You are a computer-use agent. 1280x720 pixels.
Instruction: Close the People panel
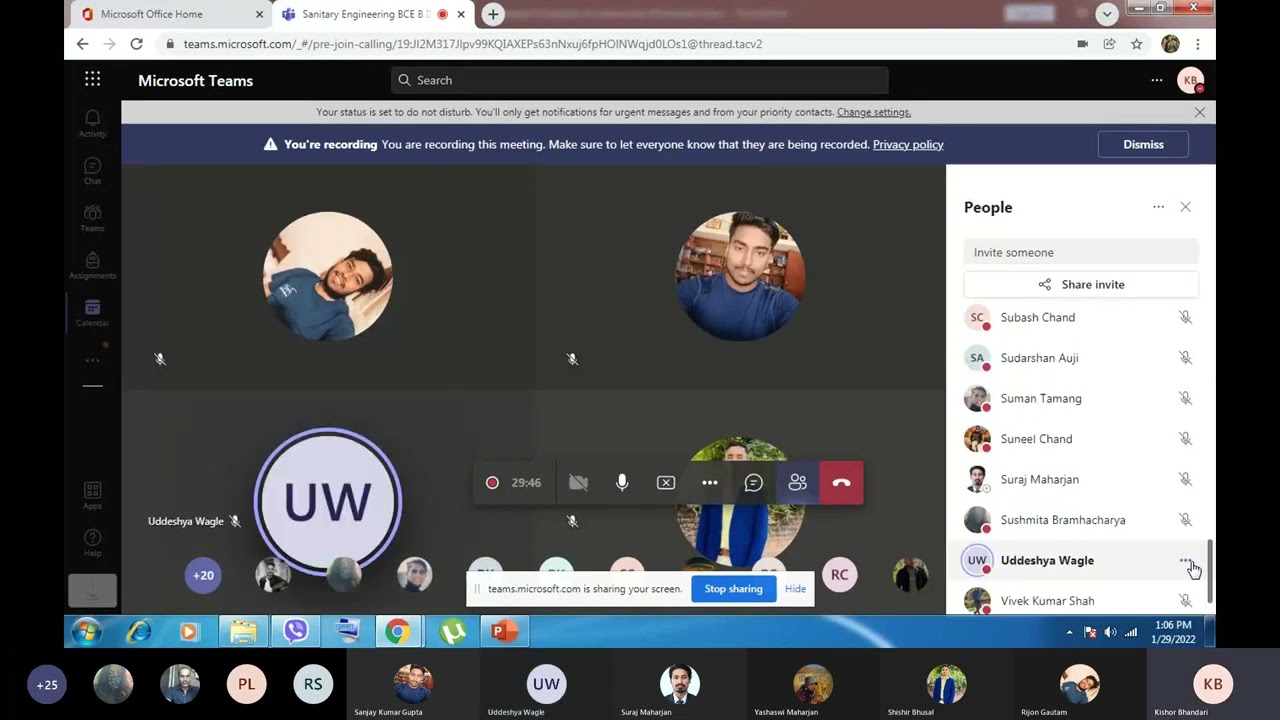click(1185, 207)
